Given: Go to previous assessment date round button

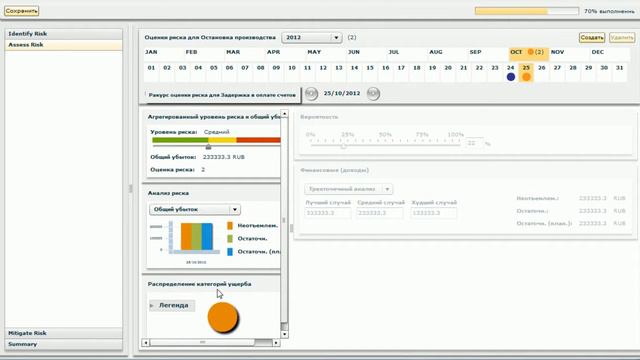Looking at the screenshot, I should pyautogui.click(x=311, y=93).
